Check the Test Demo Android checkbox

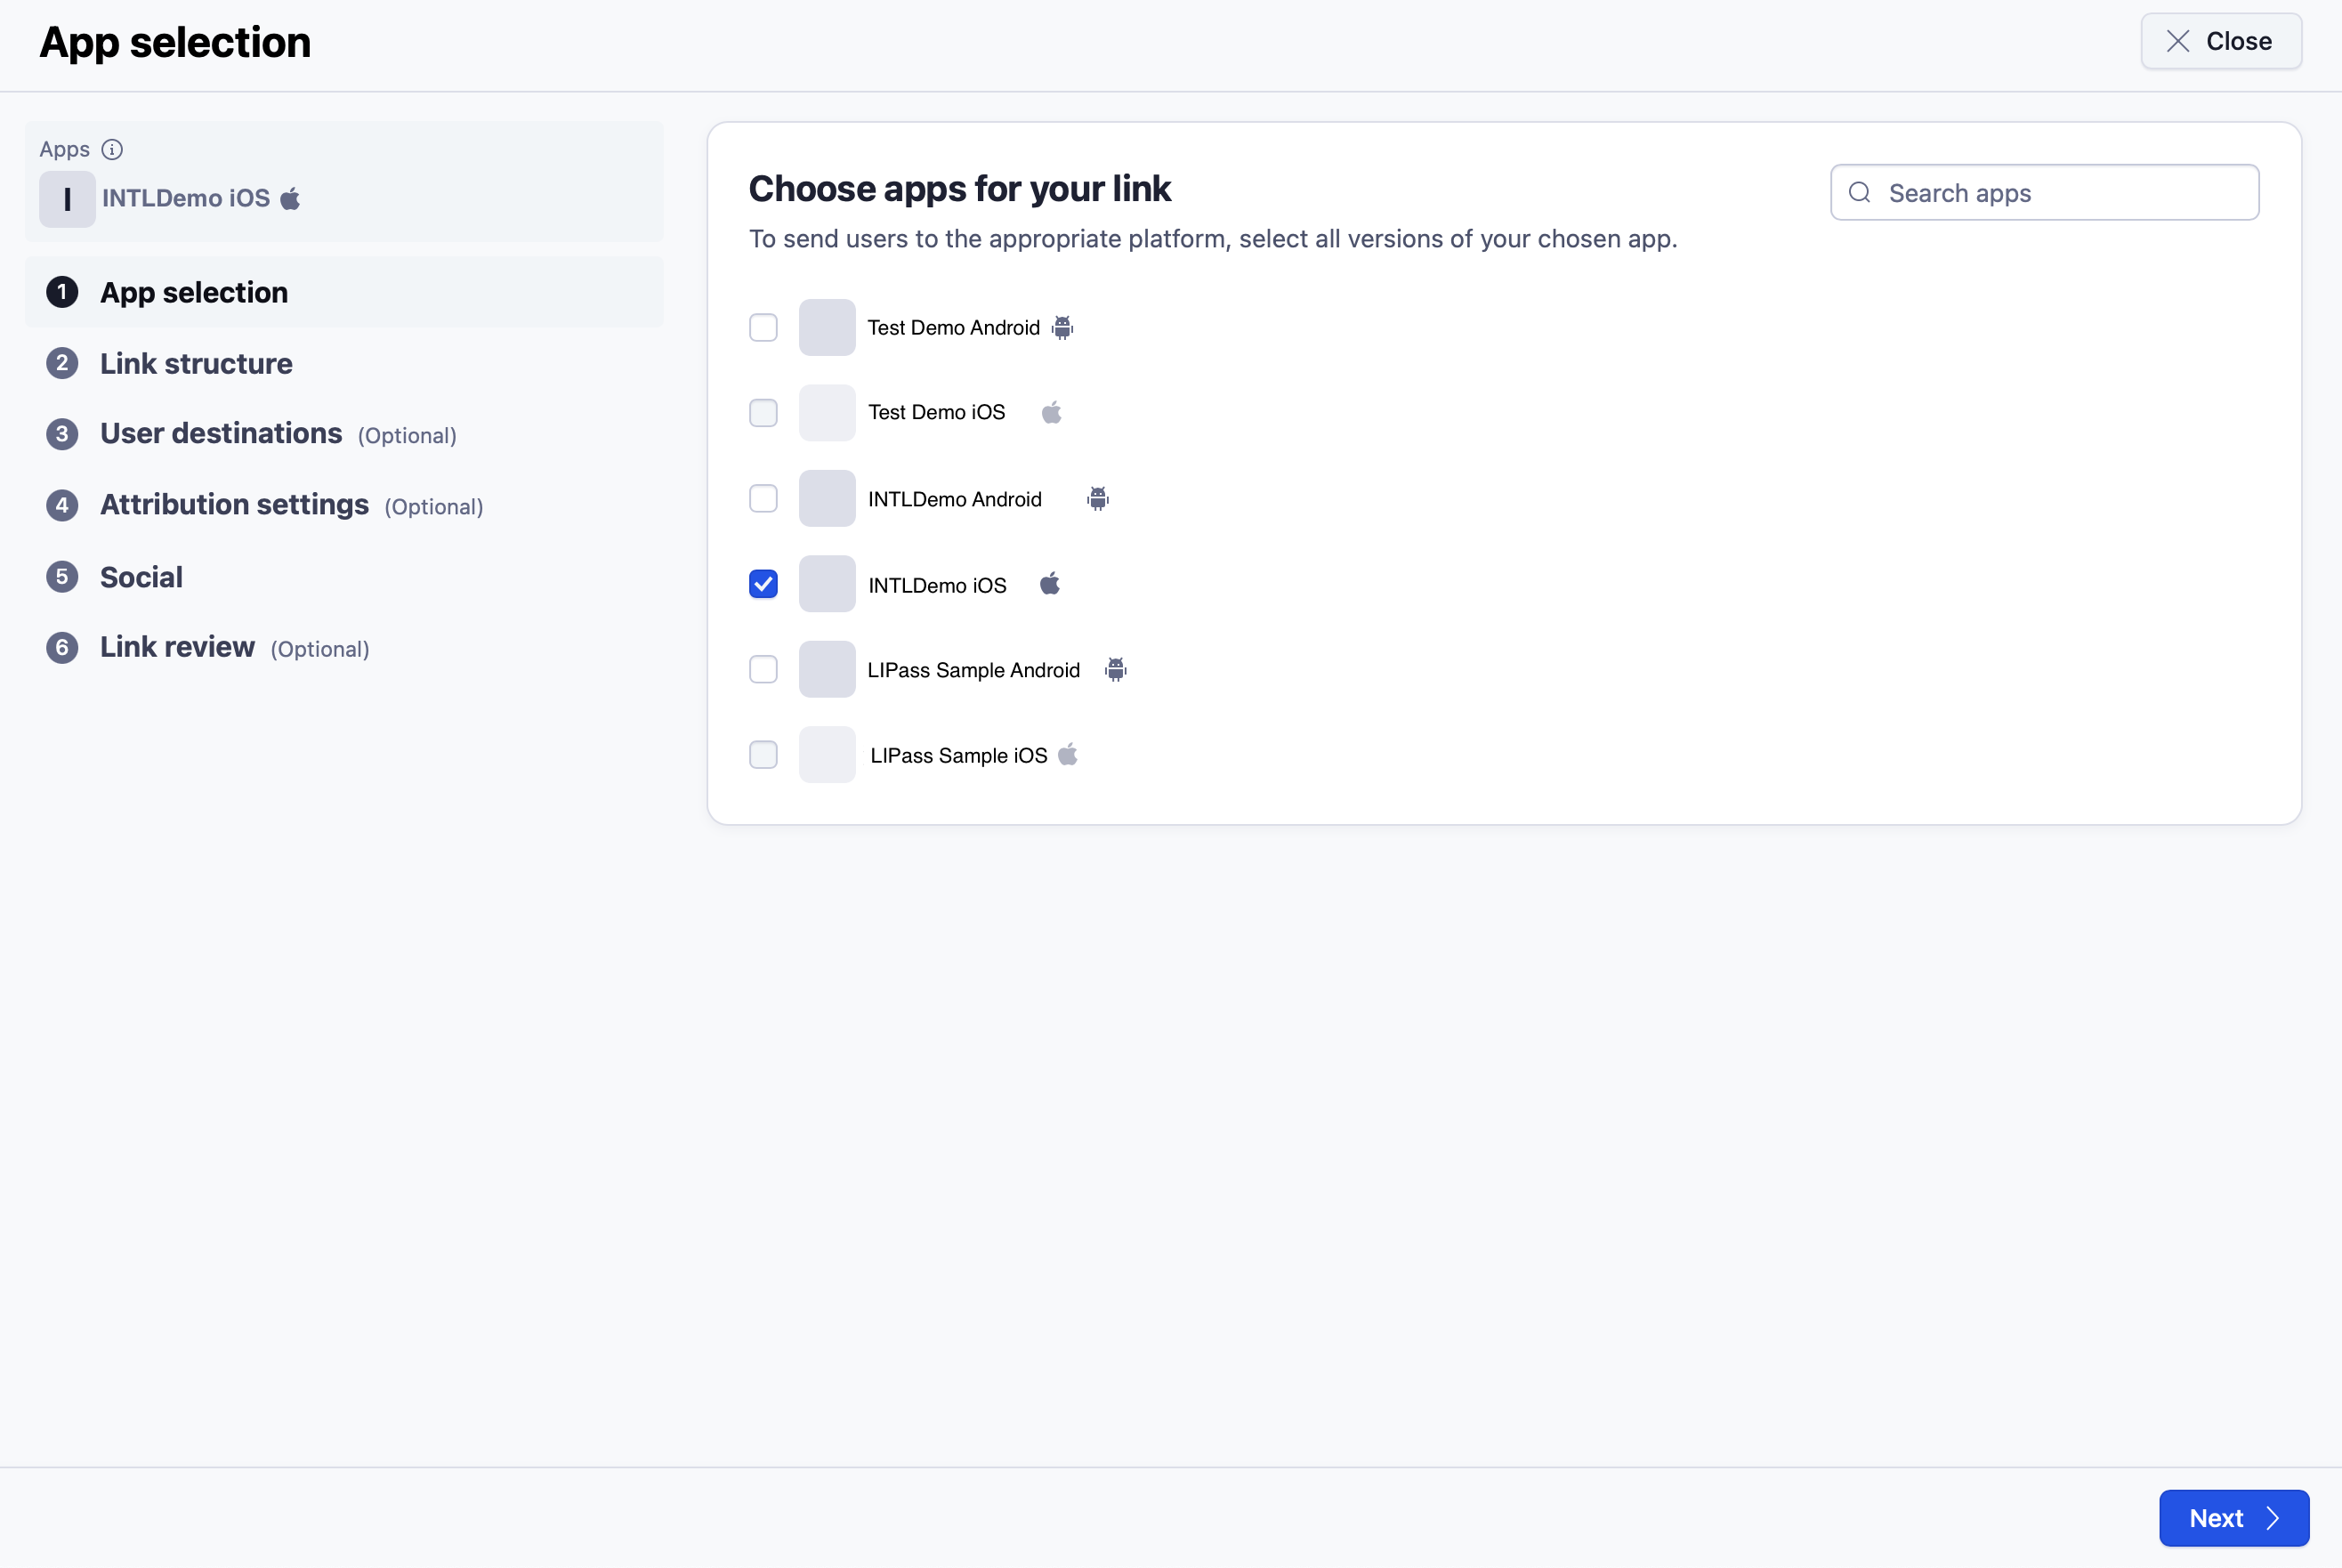(763, 327)
